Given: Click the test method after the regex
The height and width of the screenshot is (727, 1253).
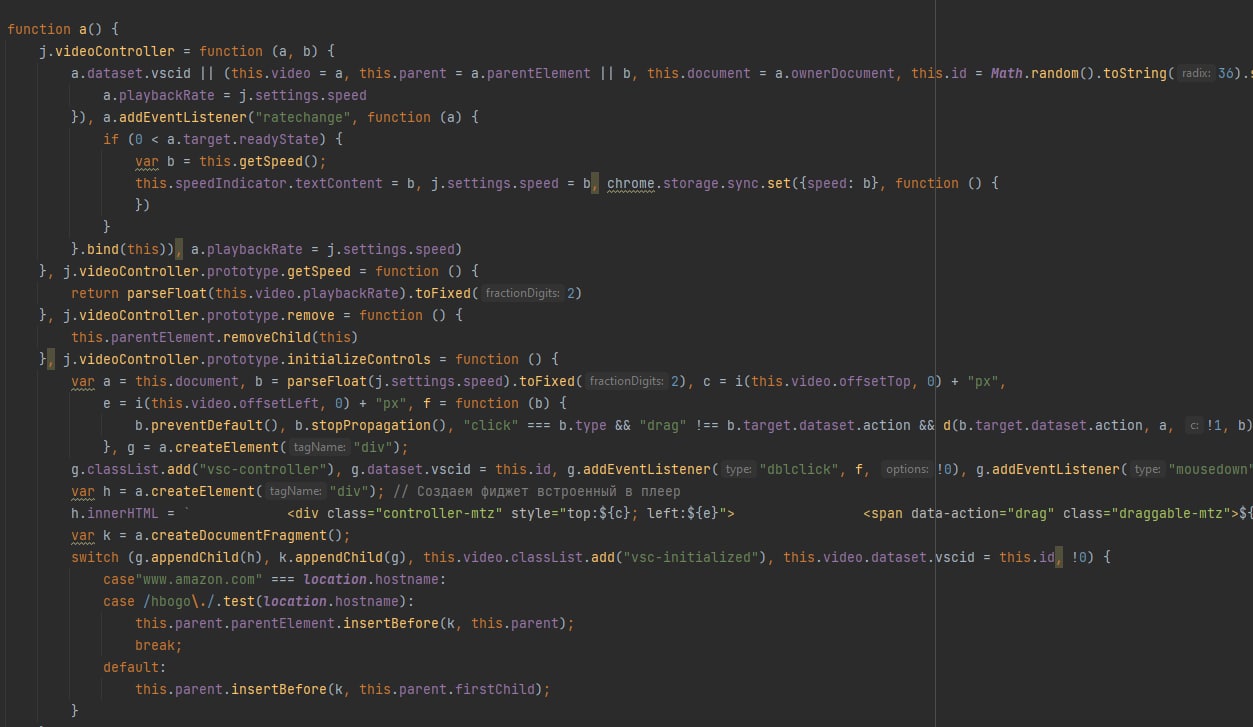Looking at the screenshot, I should [239, 601].
